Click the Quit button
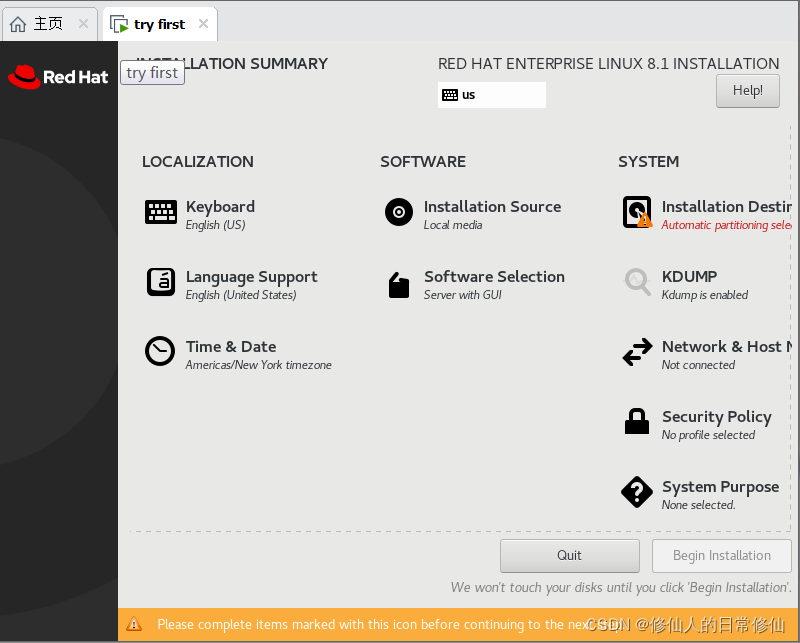 pyautogui.click(x=569, y=556)
